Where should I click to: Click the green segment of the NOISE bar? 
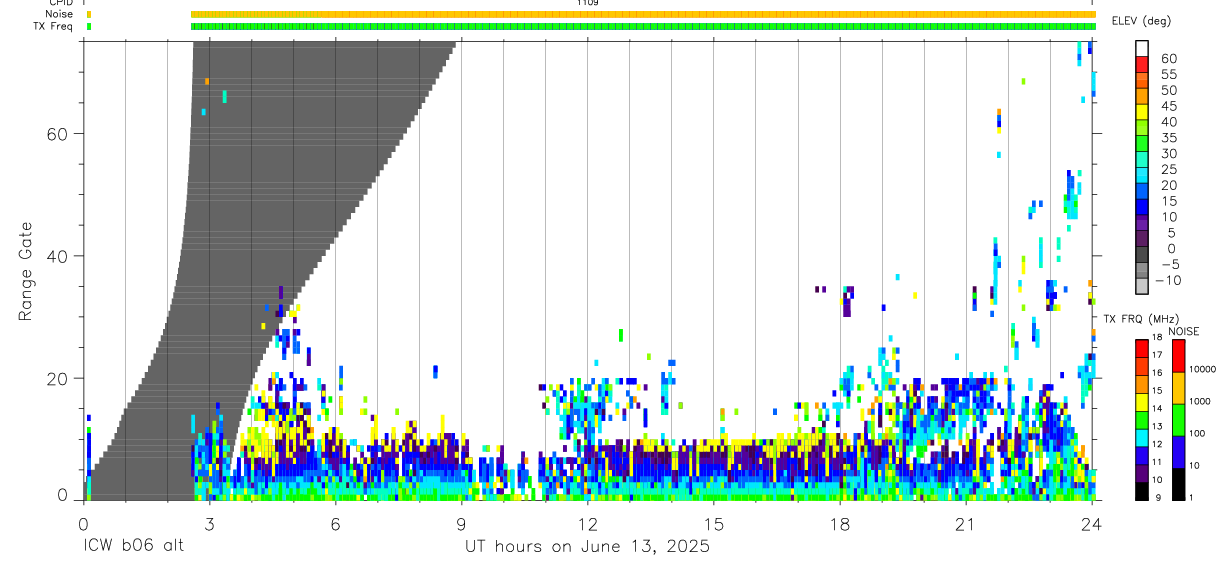coord(1178,420)
